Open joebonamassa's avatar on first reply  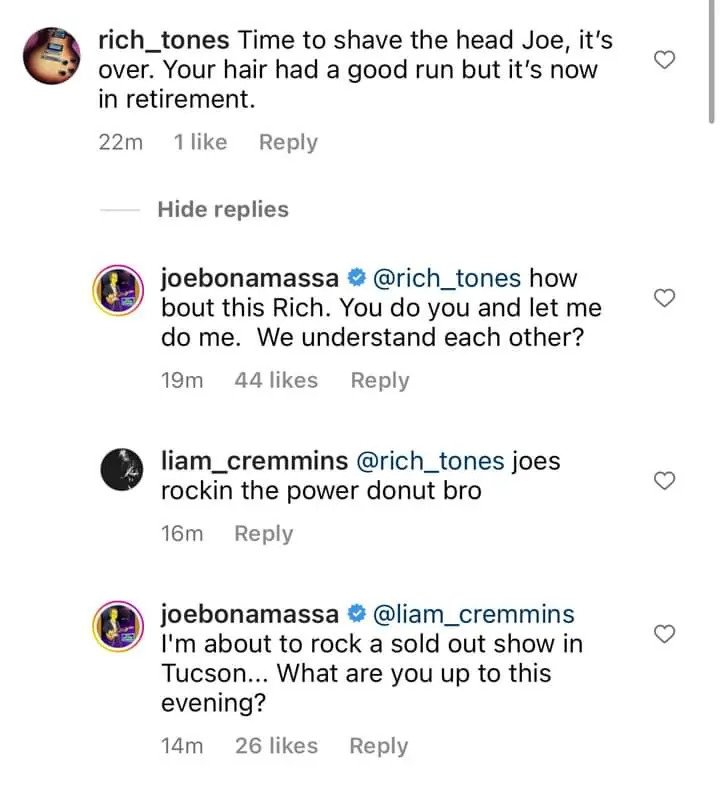pos(118,293)
